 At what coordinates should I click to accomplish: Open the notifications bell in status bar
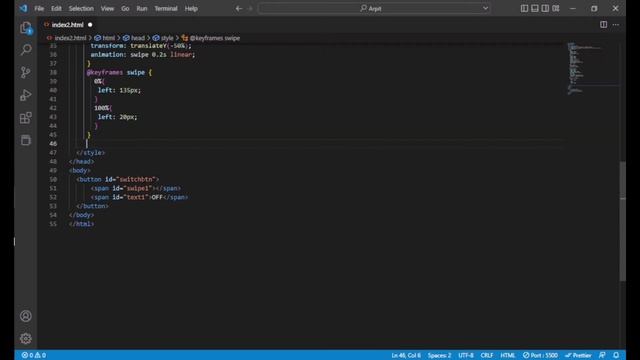point(616,355)
